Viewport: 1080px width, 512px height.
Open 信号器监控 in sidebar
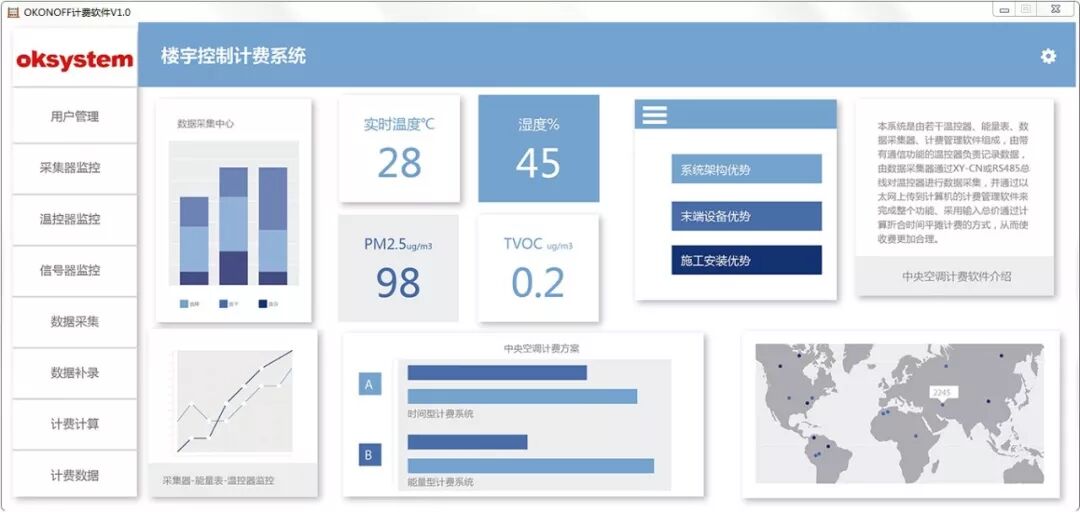click(x=74, y=270)
